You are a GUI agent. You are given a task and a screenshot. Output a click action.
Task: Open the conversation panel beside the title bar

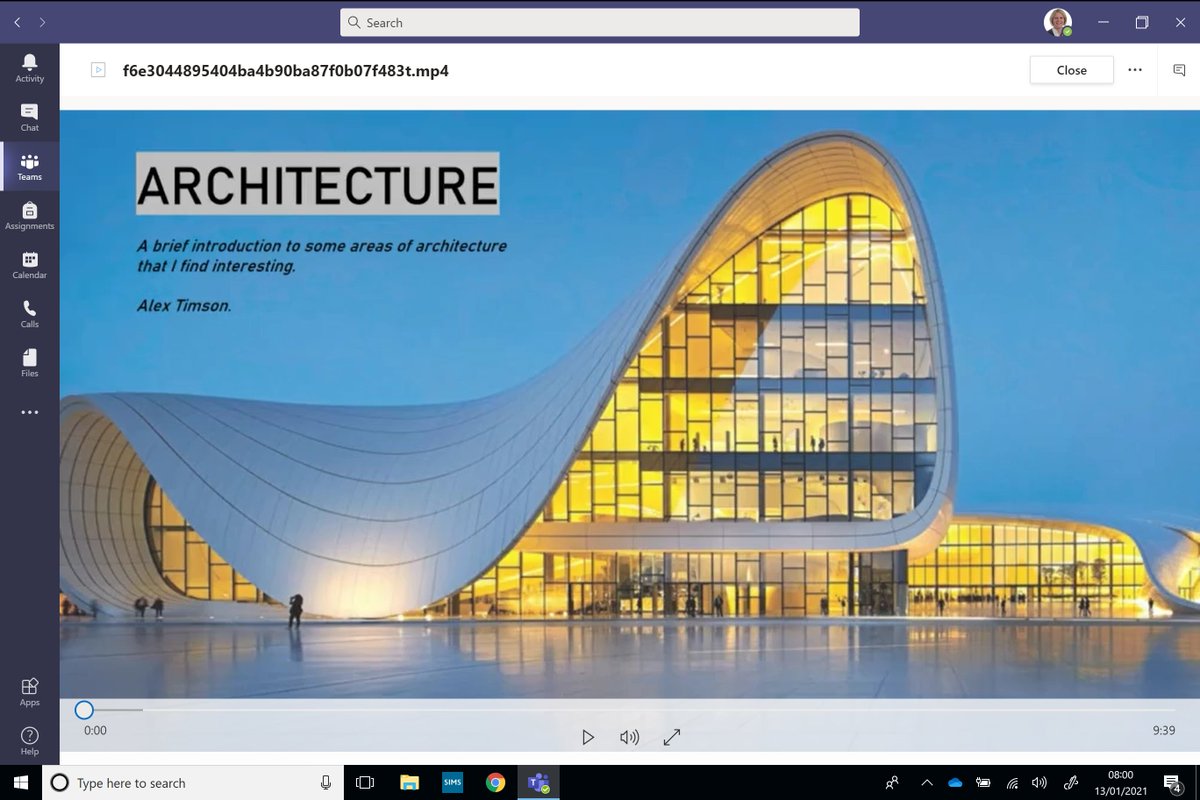click(x=1179, y=70)
